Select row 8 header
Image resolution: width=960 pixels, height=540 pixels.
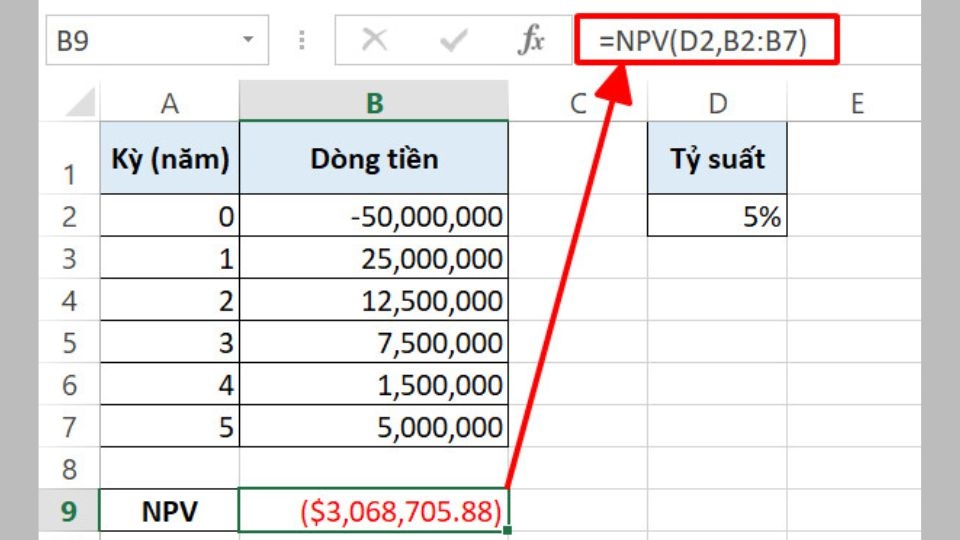(x=69, y=468)
